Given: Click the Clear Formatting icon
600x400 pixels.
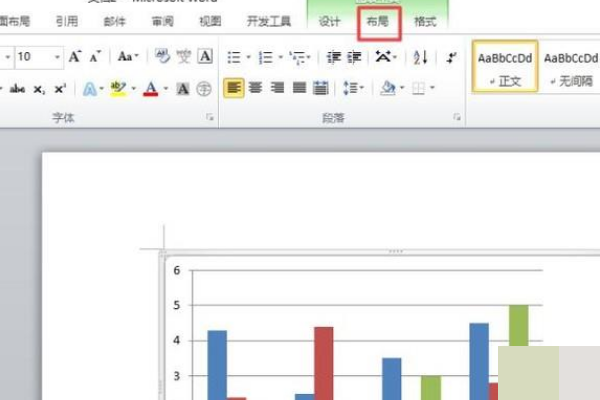Looking at the screenshot, I should click(163, 57).
